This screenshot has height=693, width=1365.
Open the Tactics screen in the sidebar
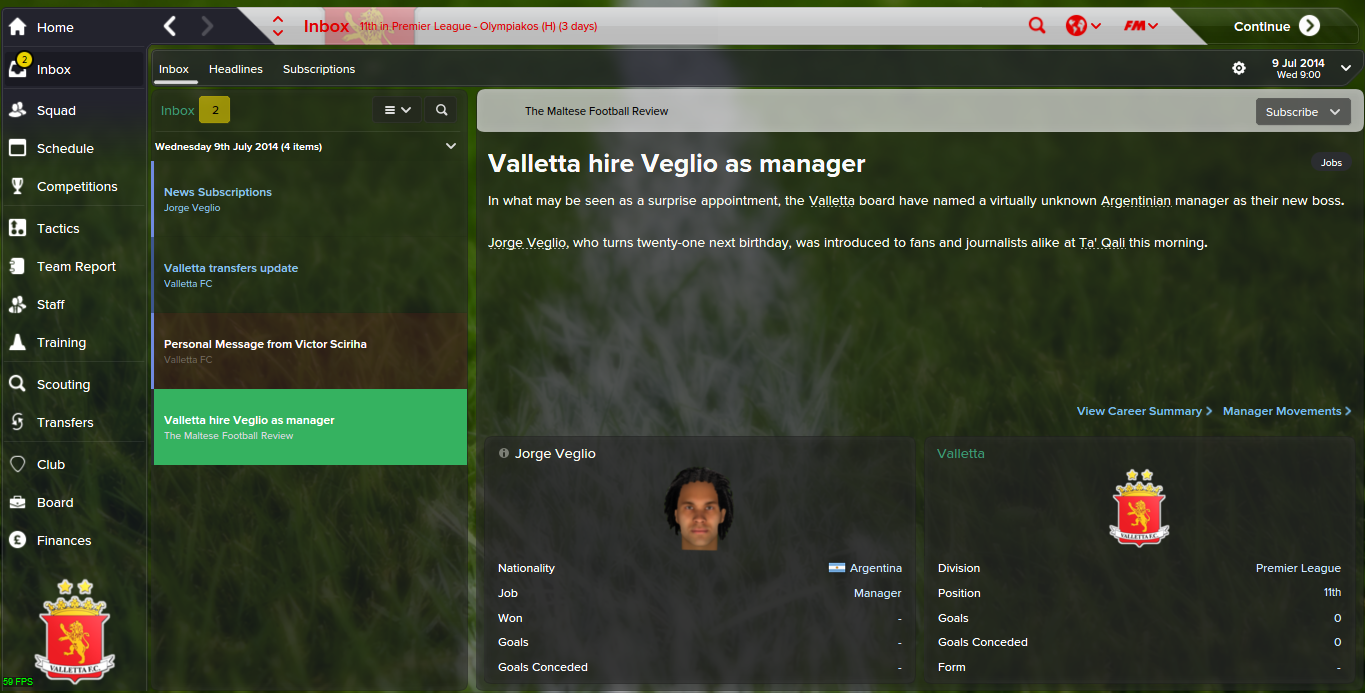click(x=72, y=228)
